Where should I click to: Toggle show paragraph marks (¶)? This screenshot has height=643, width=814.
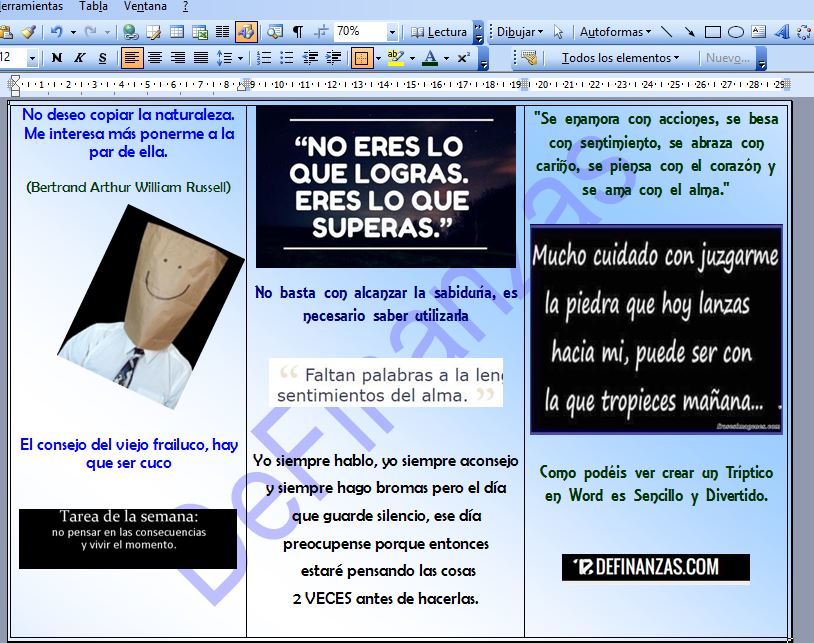pos(298,32)
